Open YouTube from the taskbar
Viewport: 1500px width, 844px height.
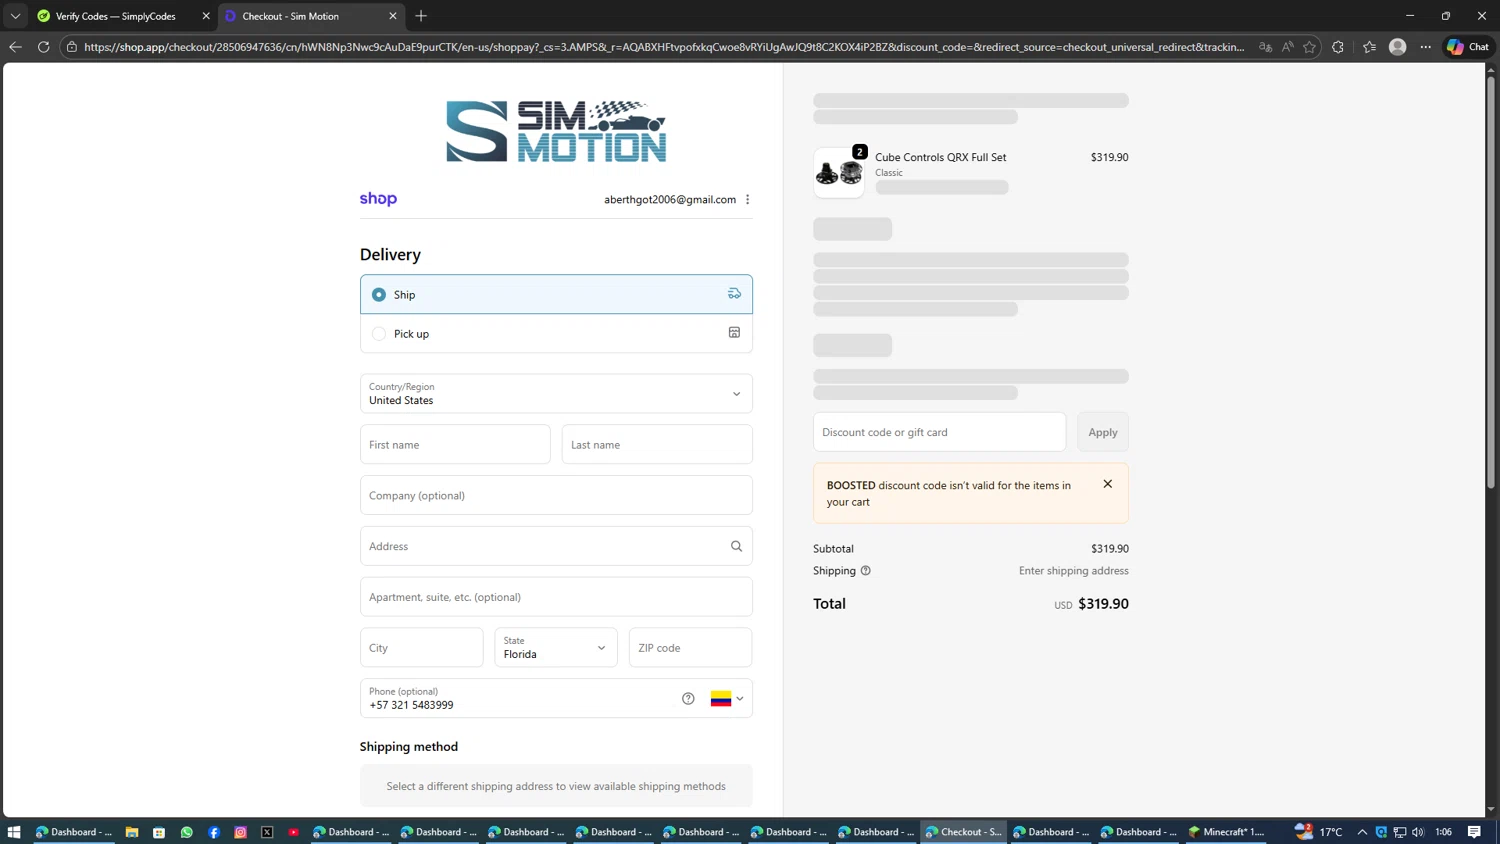[x=294, y=832]
